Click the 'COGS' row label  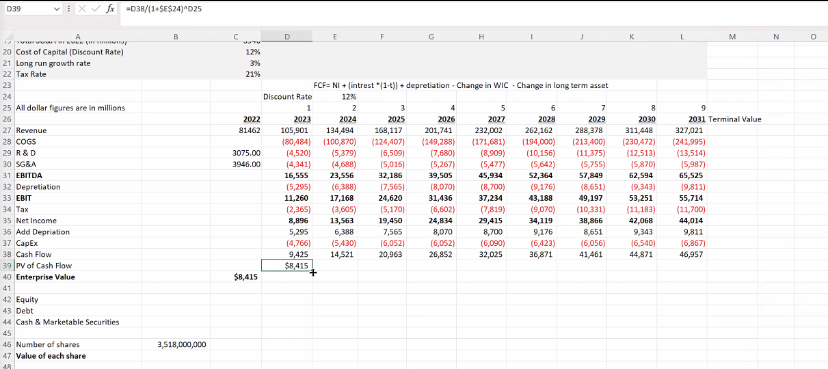pos(78,142)
